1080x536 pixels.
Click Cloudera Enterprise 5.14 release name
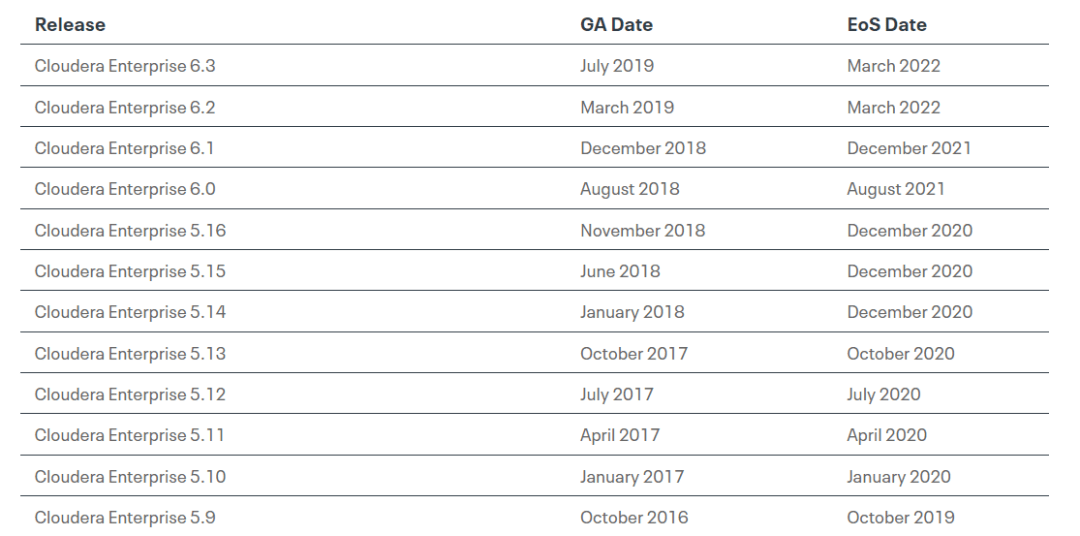(x=130, y=312)
